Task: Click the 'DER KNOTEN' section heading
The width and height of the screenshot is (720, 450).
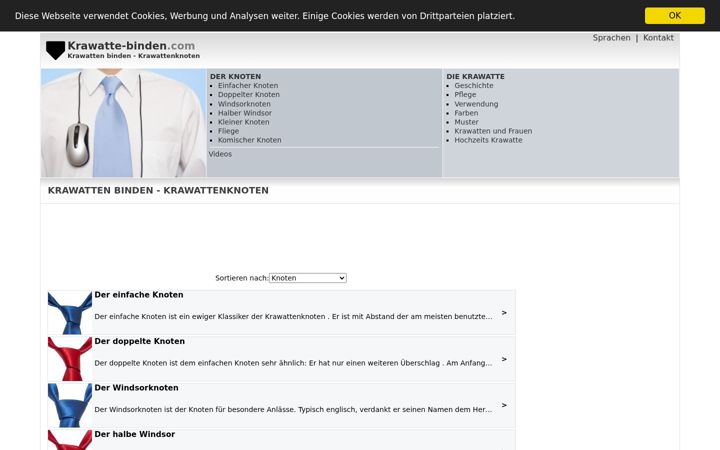Action: click(x=235, y=77)
